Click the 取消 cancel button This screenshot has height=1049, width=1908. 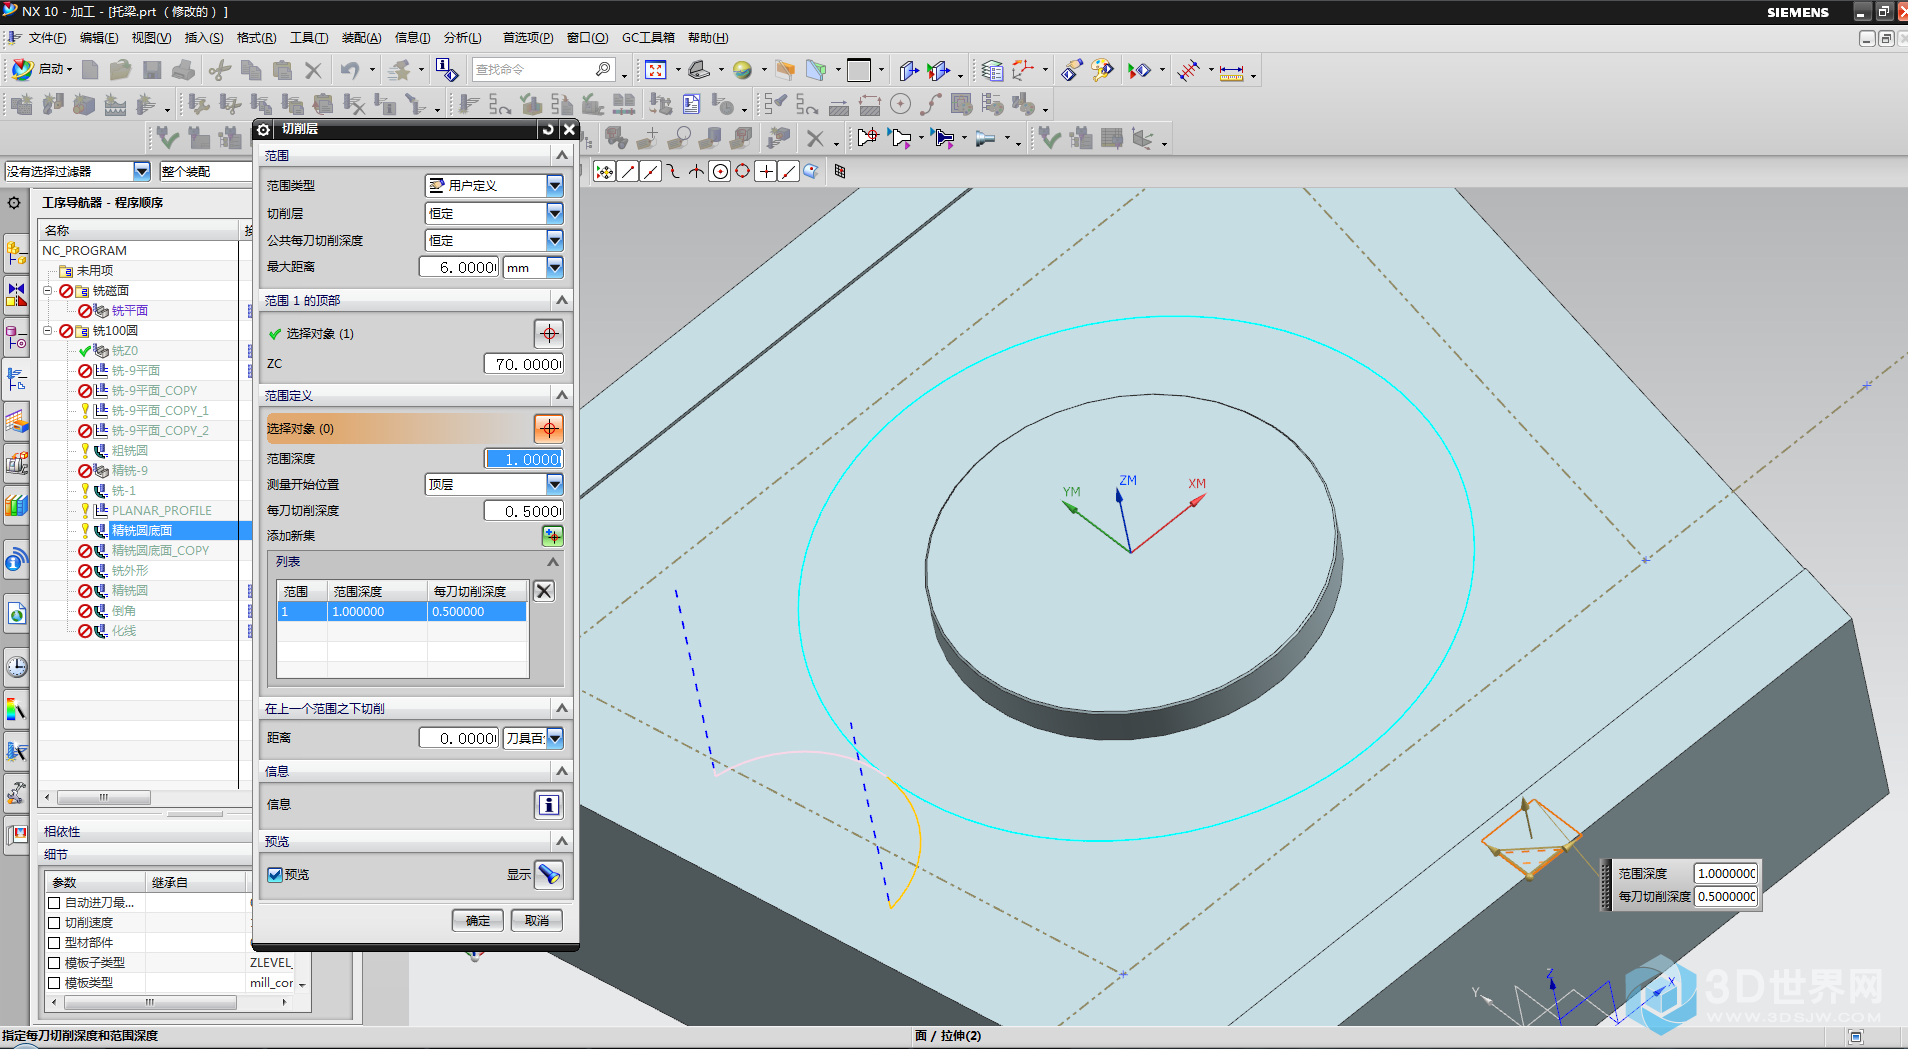pyautogui.click(x=537, y=920)
